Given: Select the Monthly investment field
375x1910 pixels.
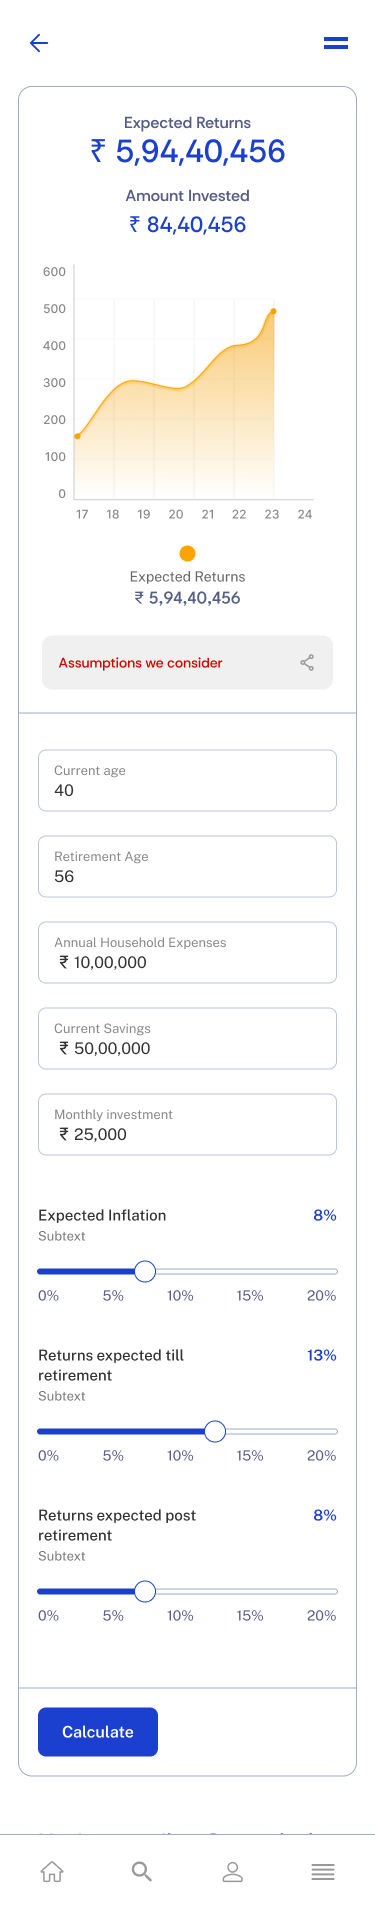Looking at the screenshot, I should click(x=187, y=1124).
